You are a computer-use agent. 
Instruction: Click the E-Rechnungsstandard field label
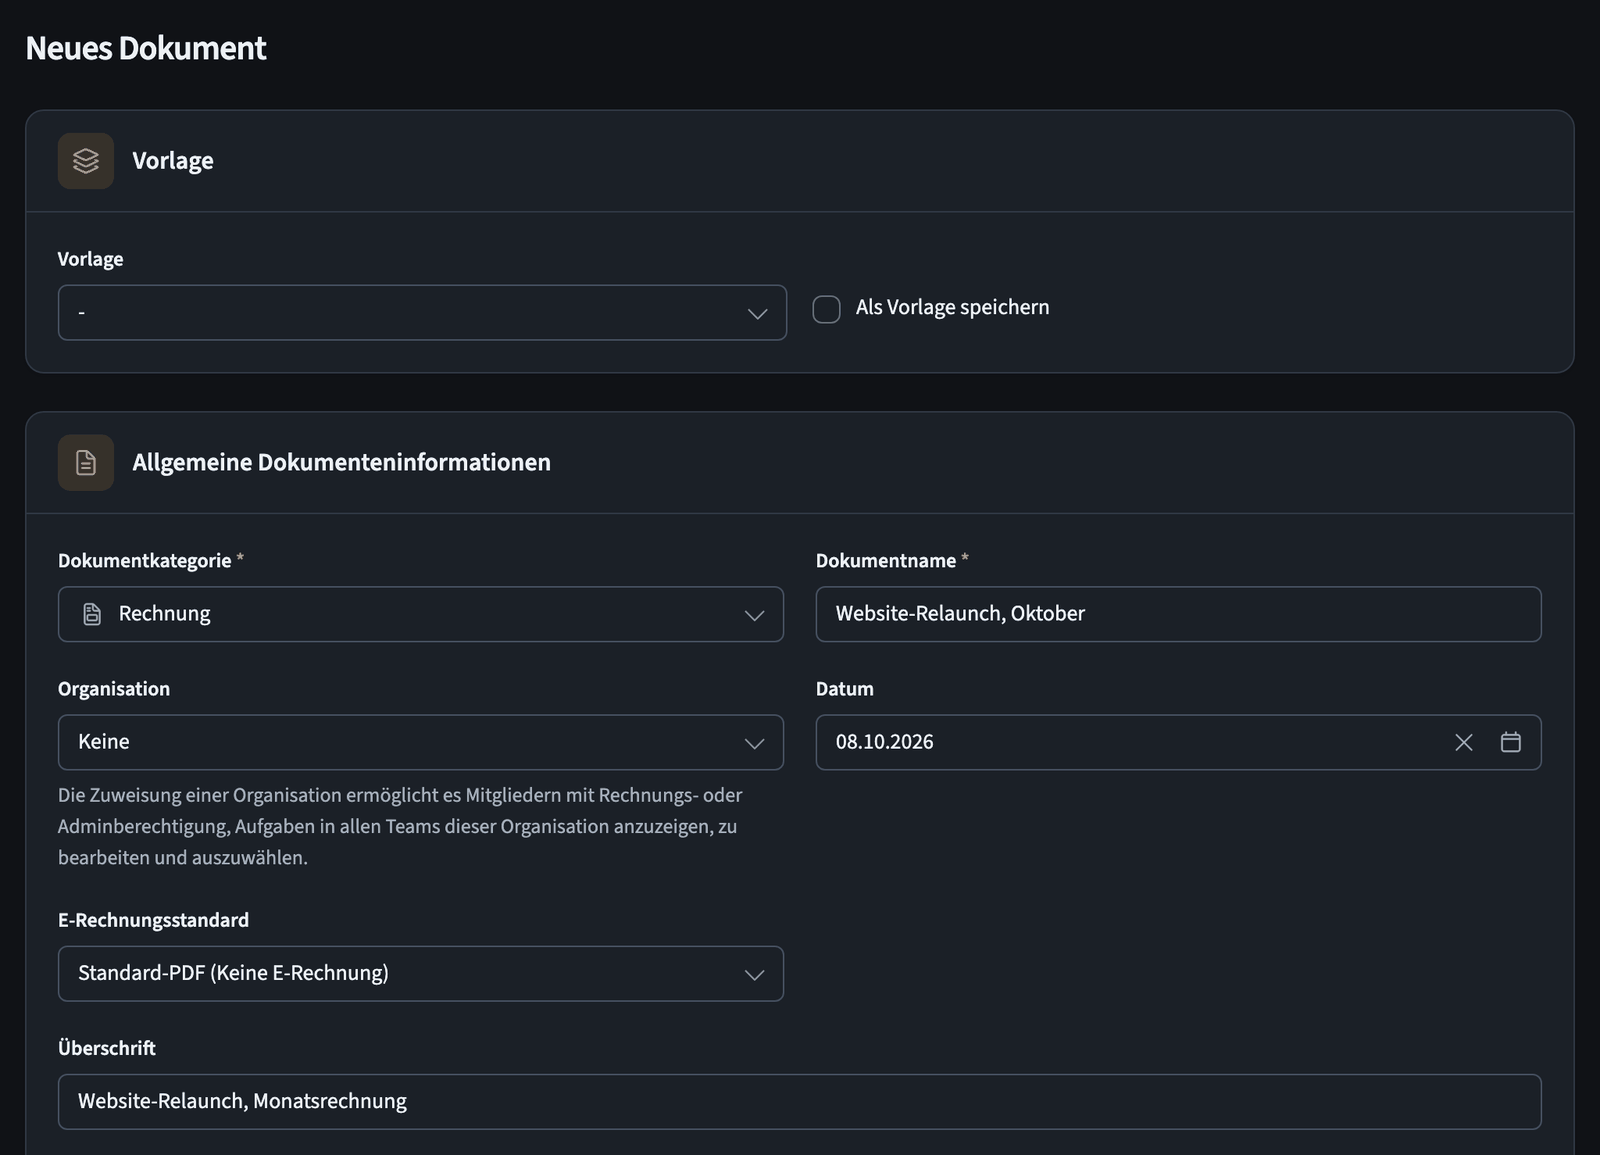coord(154,920)
